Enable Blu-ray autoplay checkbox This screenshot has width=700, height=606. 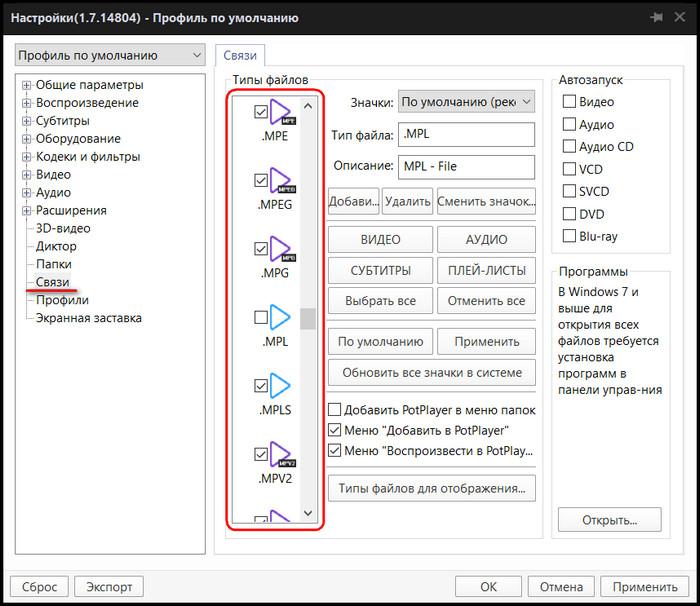tap(569, 236)
